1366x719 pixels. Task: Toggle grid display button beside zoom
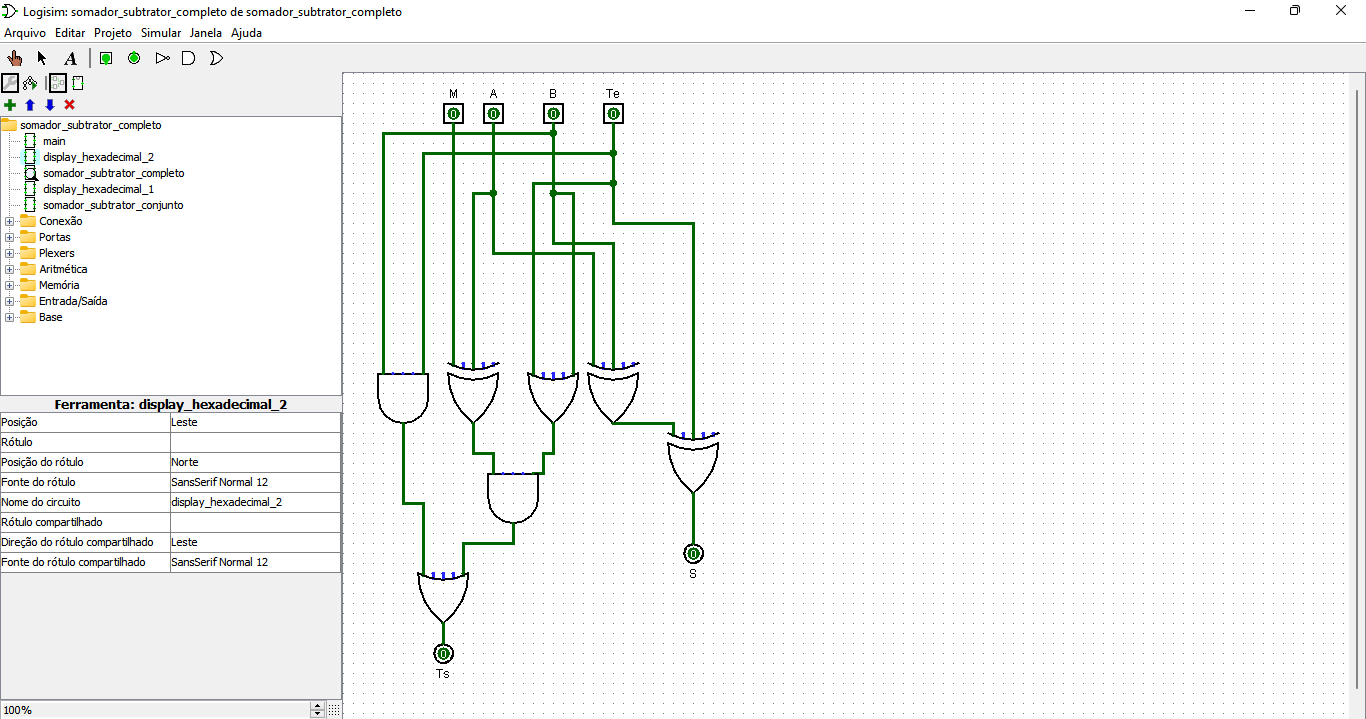tap(334, 710)
